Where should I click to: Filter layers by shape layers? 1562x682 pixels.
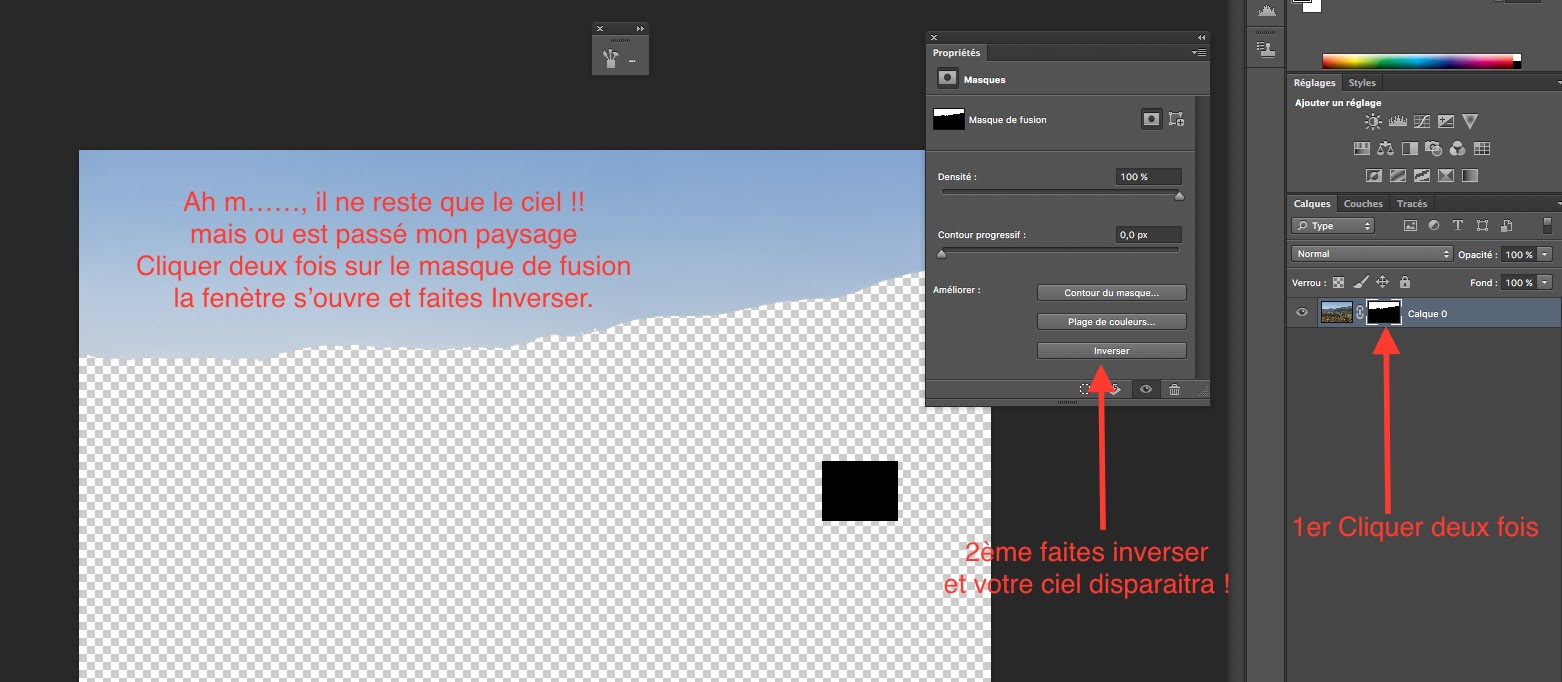(x=1482, y=226)
